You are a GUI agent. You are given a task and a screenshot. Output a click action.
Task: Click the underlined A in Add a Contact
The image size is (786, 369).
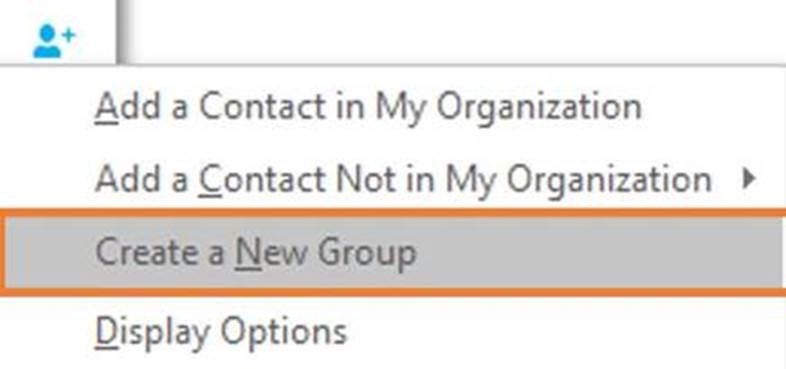[x=106, y=107]
